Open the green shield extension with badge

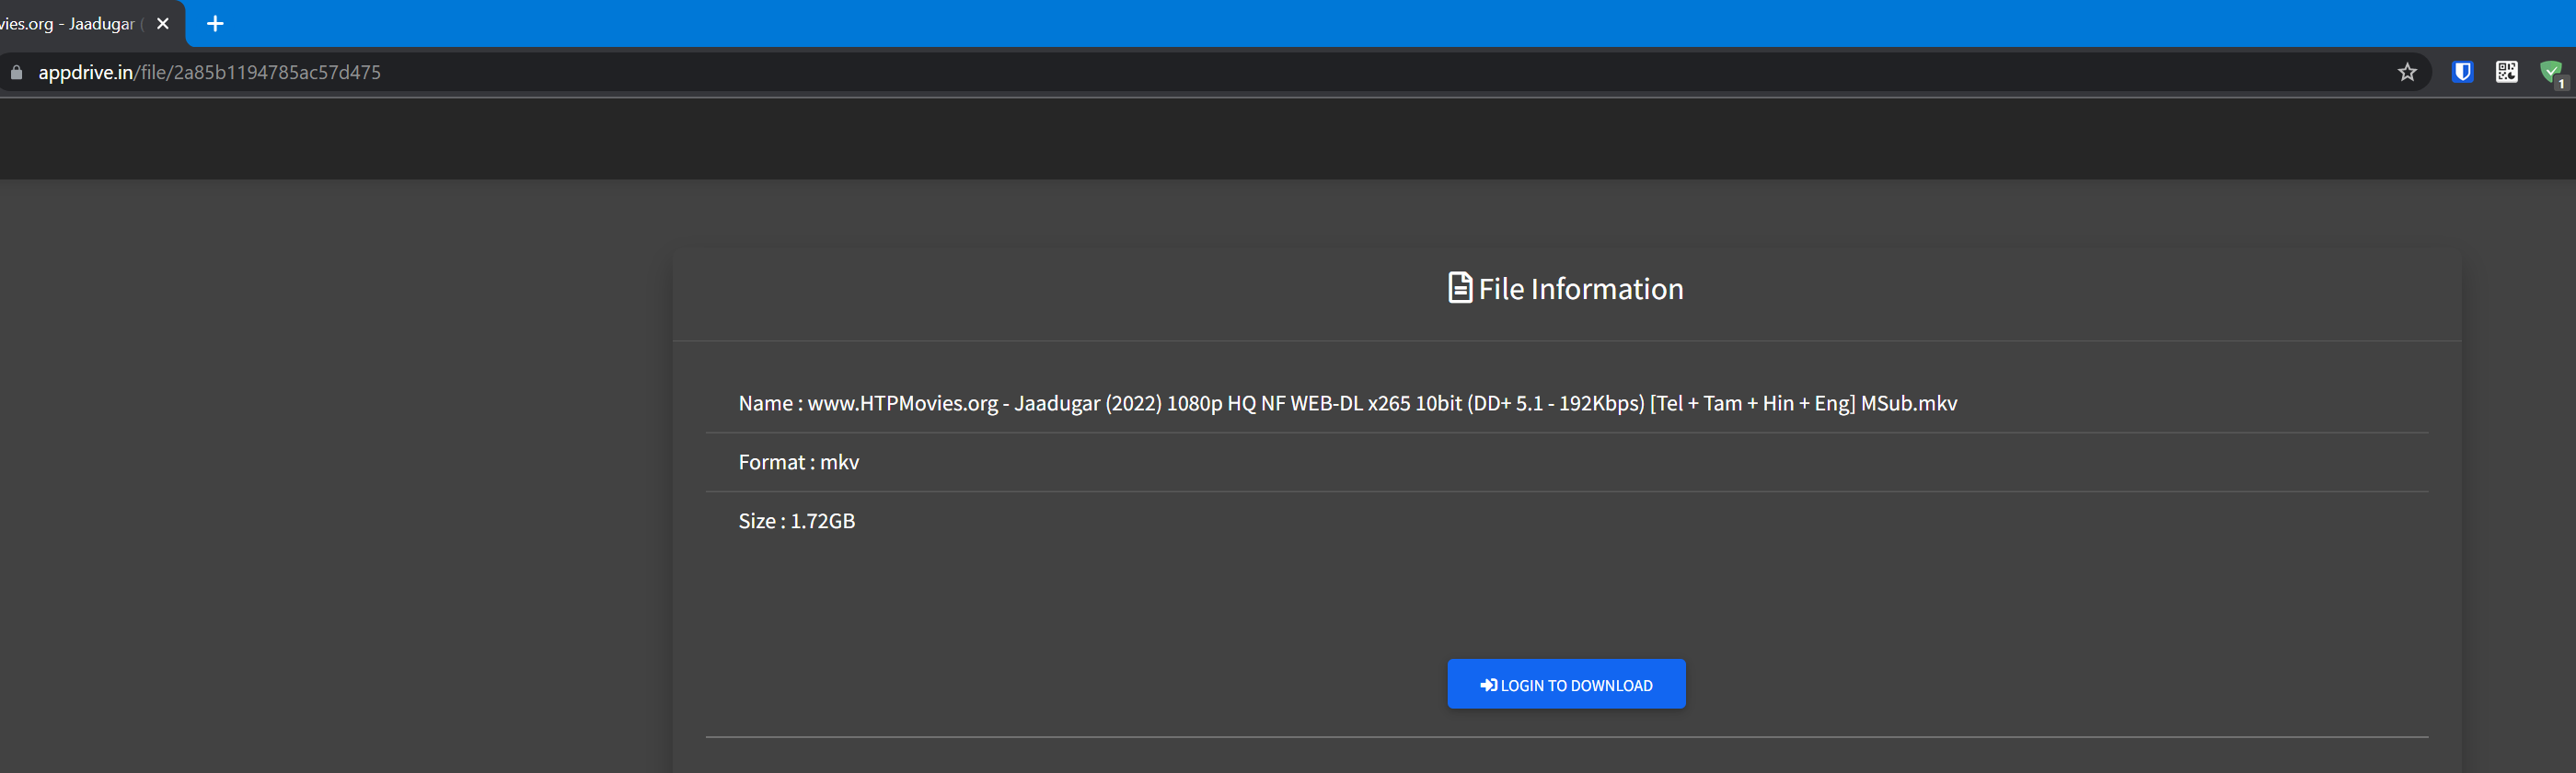[2552, 73]
